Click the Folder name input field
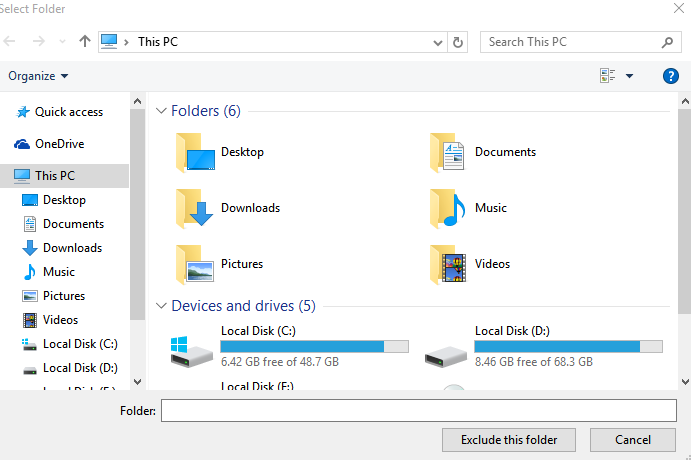Image resolution: width=691 pixels, height=460 pixels. (419, 411)
